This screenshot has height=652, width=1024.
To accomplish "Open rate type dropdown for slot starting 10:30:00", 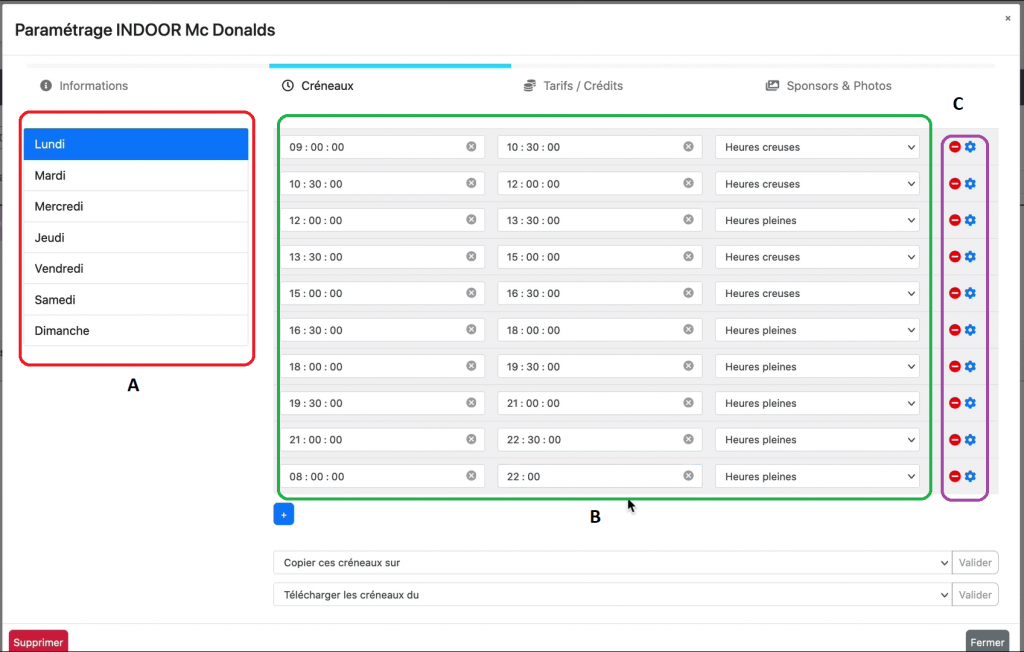I will 817,184.
